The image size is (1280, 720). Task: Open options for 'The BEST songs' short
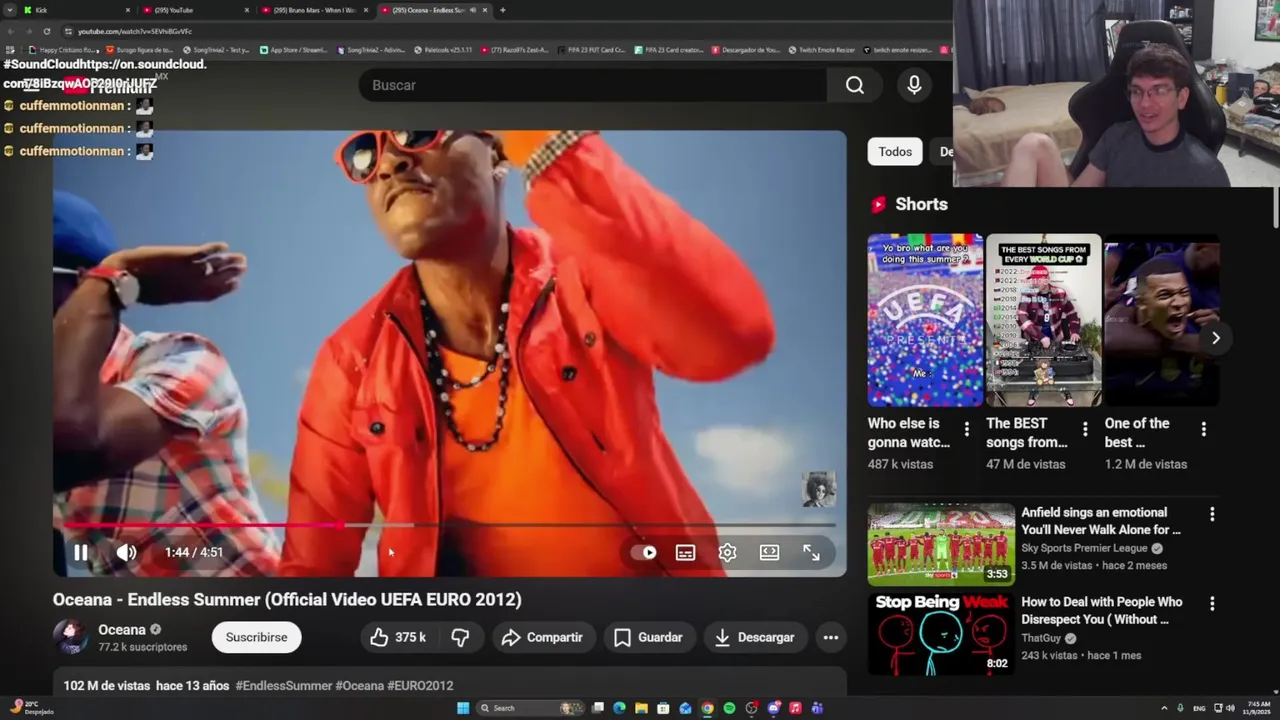[1085, 429]
